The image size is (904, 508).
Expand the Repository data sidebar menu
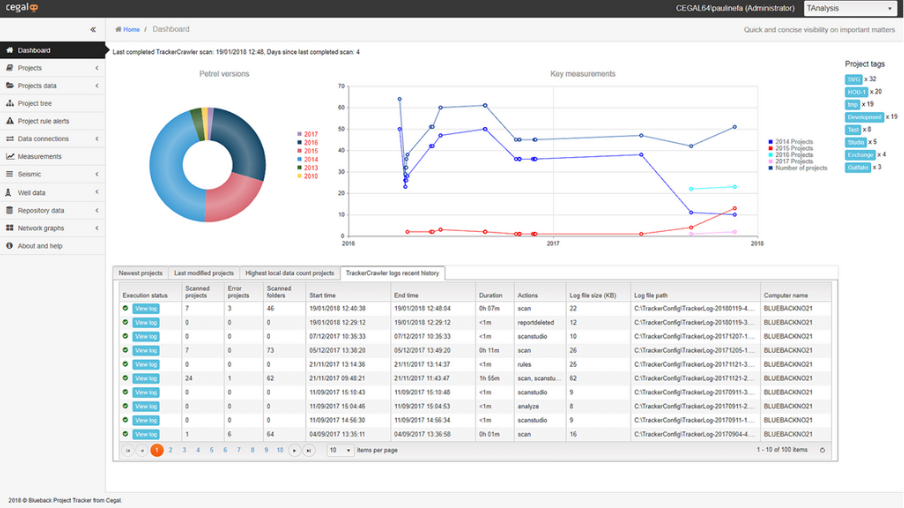[x=97, y=210]
